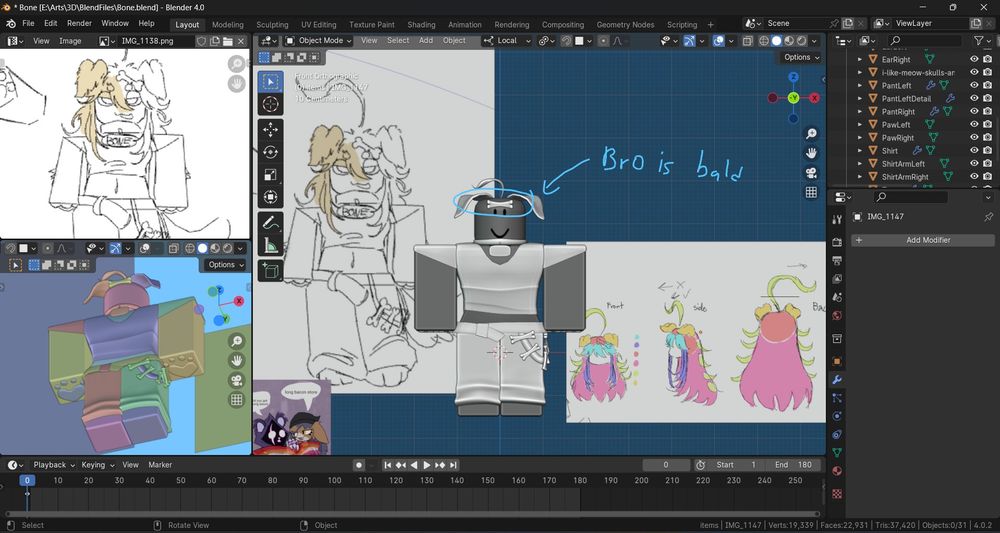
Task: Toggle camera view in main viewport
Action: 811,173
